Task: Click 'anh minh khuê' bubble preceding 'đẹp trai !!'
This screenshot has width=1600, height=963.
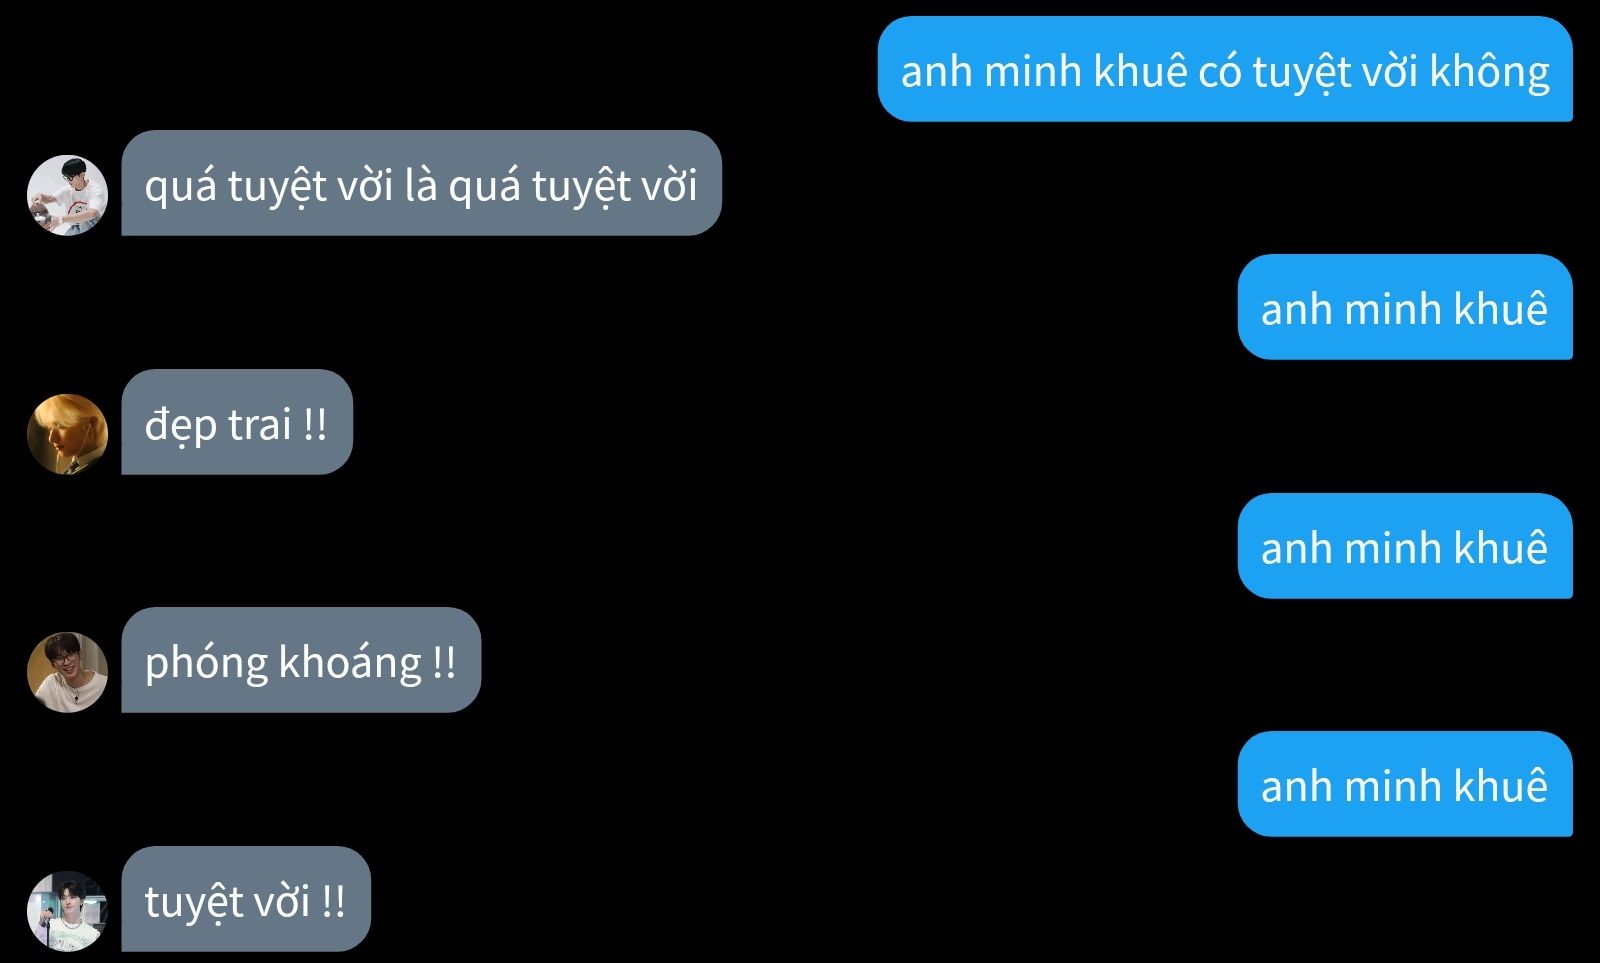Action: coord(1405,307)
